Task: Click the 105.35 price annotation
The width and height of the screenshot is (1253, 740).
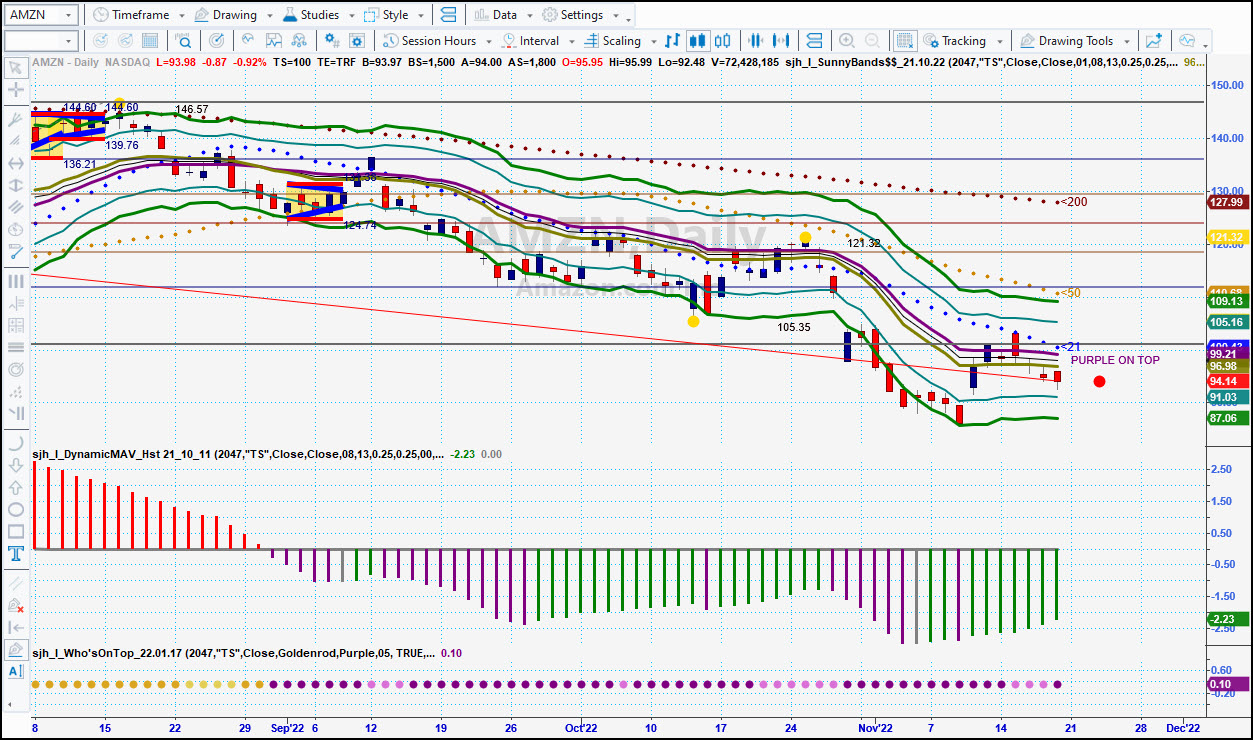Action: [794, 327]
